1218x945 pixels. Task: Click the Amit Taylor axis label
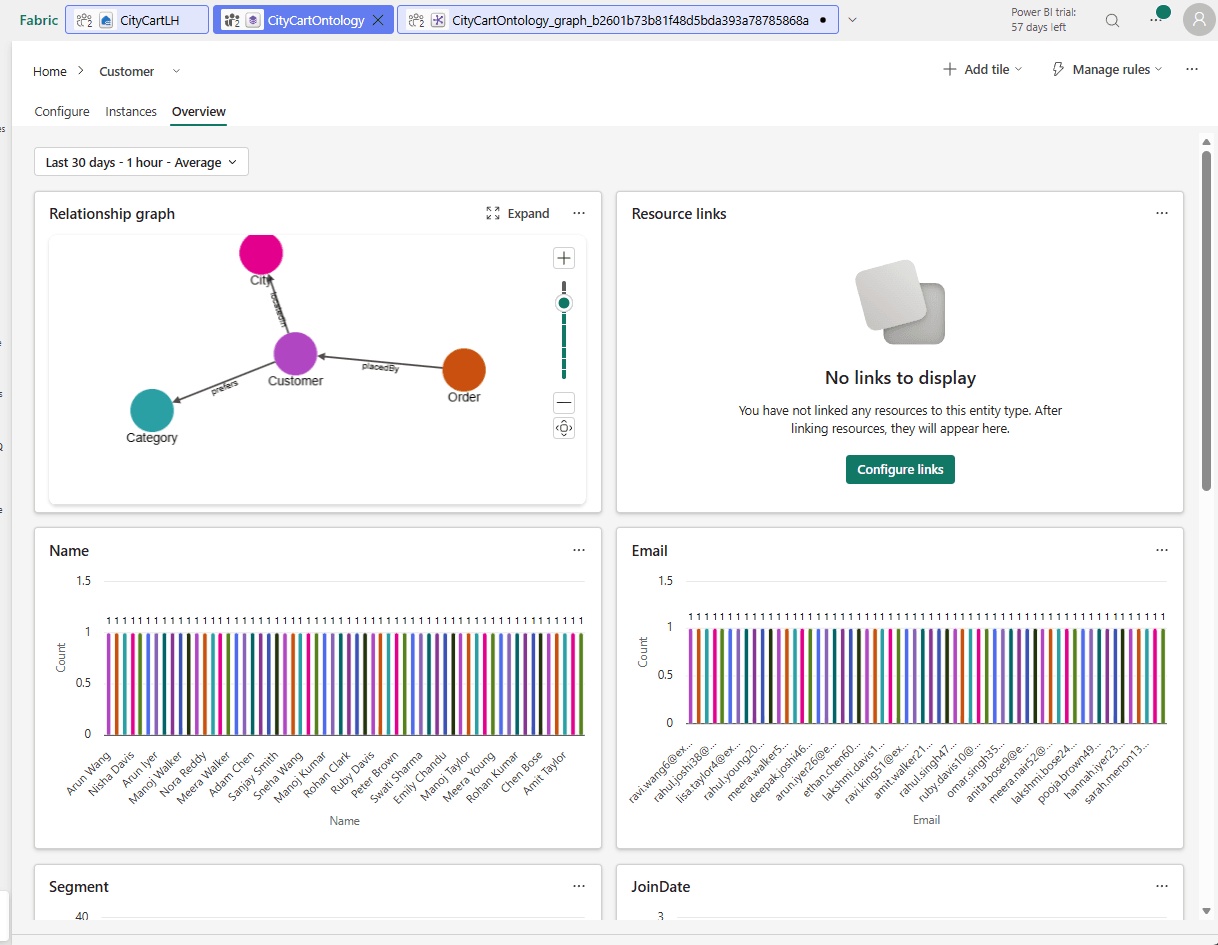546,773
